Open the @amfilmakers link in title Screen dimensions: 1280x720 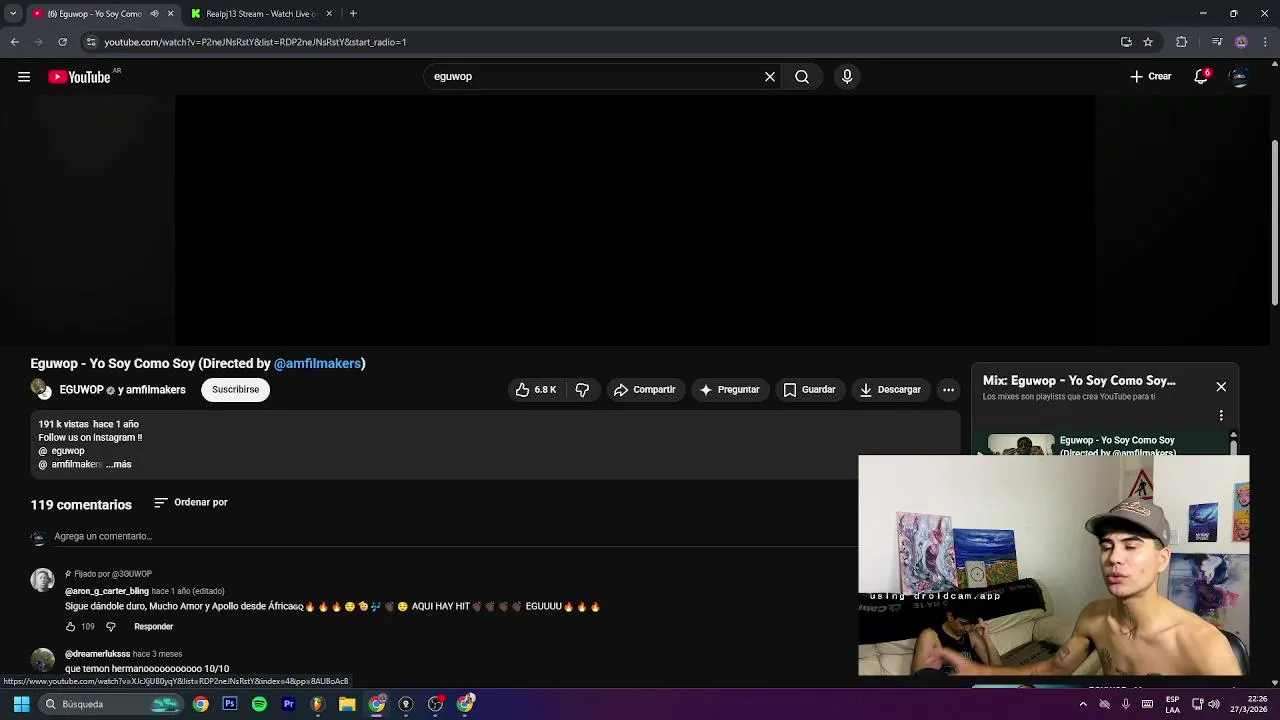point(317,364)
